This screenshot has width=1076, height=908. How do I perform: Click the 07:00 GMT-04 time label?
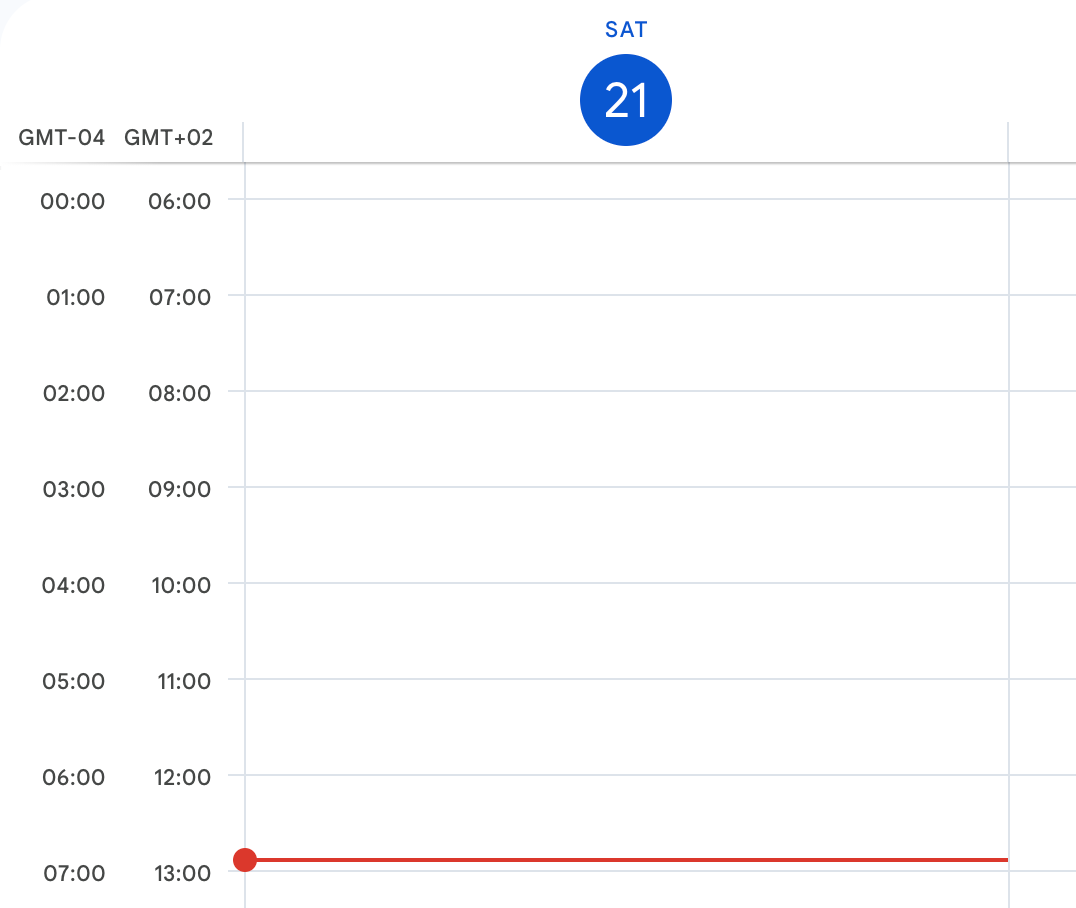pyautogui.click(x=74, y=873)
